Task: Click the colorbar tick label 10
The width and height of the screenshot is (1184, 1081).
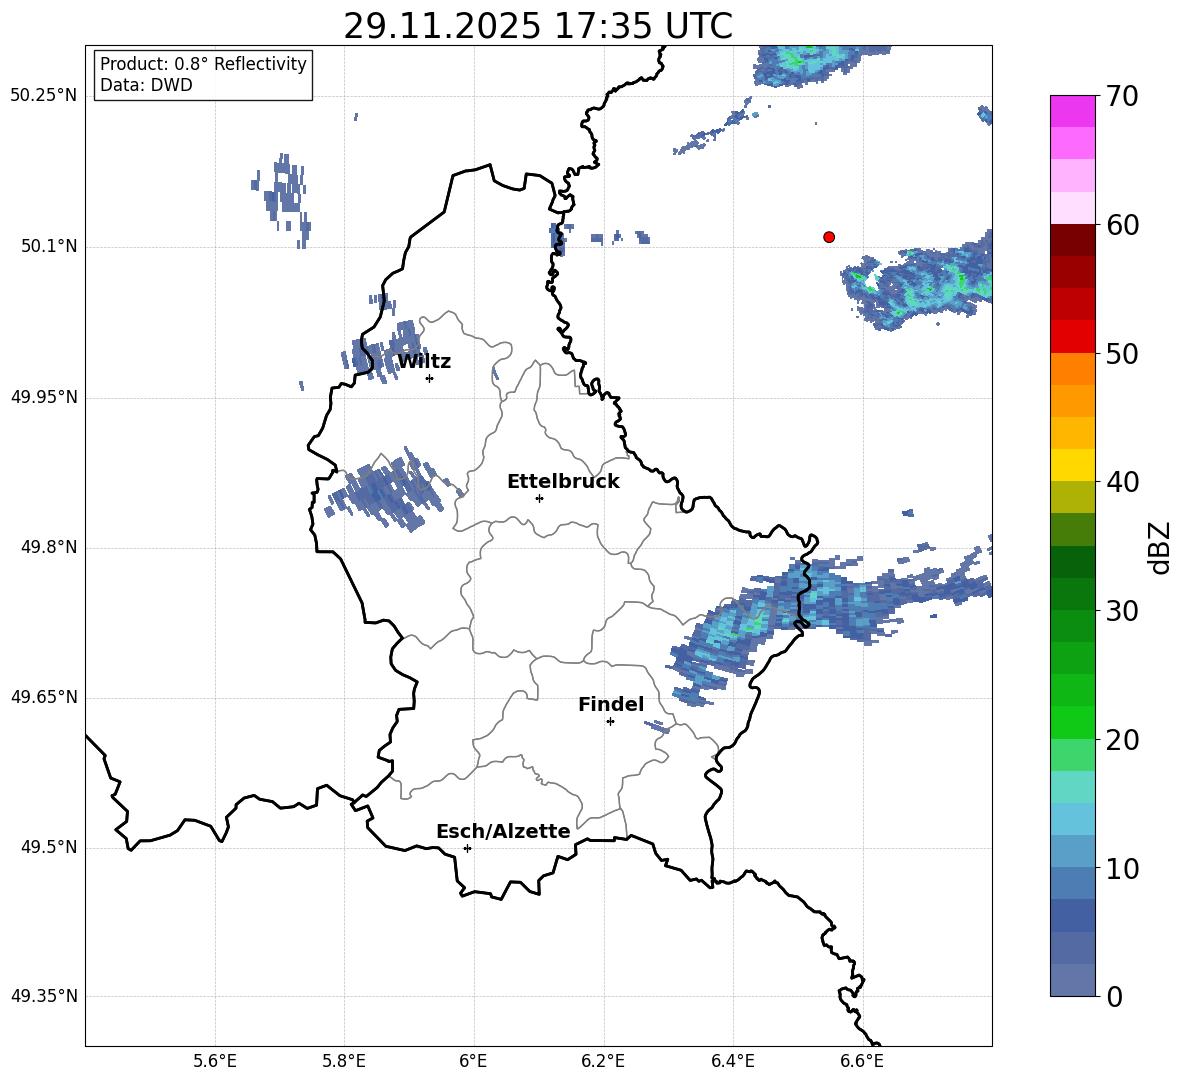Action: [1122, 868]
